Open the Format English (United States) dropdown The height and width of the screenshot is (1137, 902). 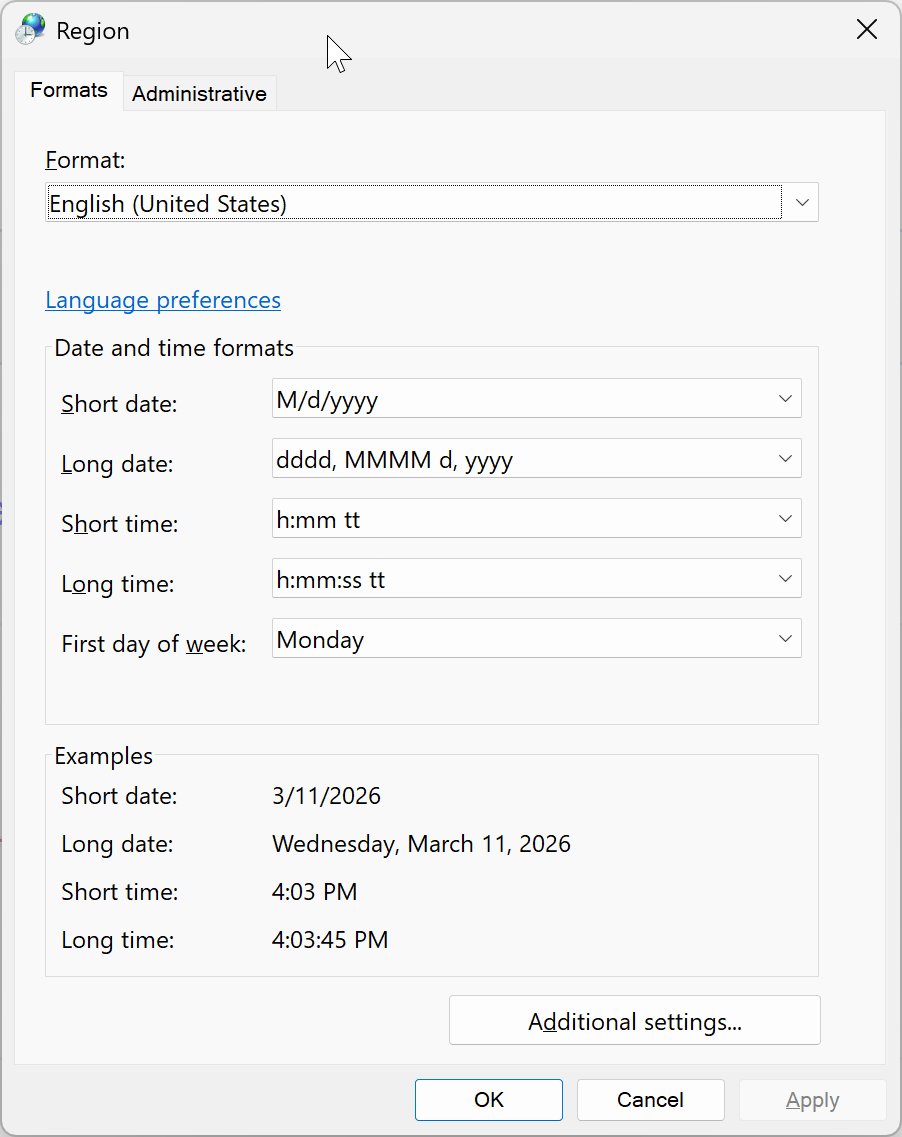(432, 203)
